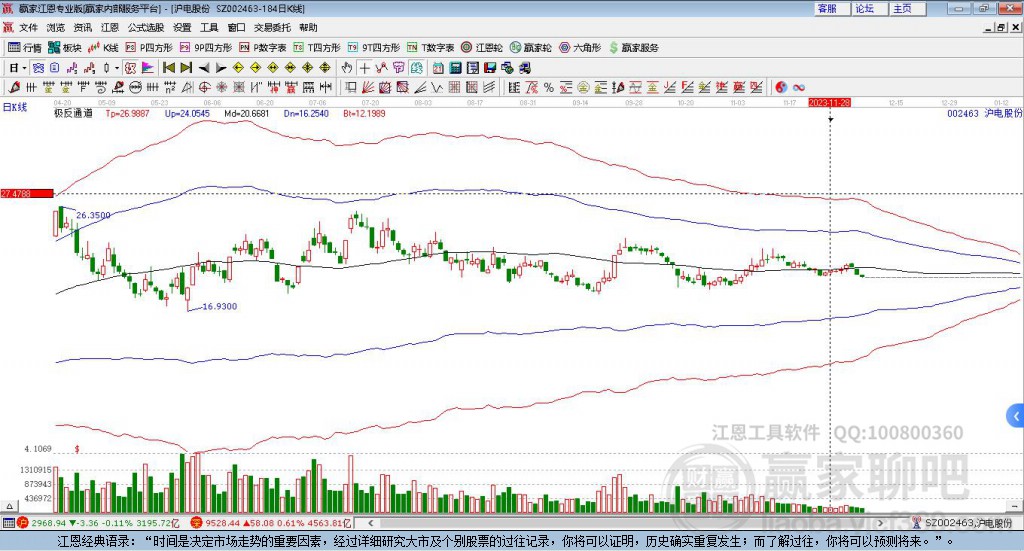Toggle the 极反 indicator button

pyautogui.click(x=131, y=68)
